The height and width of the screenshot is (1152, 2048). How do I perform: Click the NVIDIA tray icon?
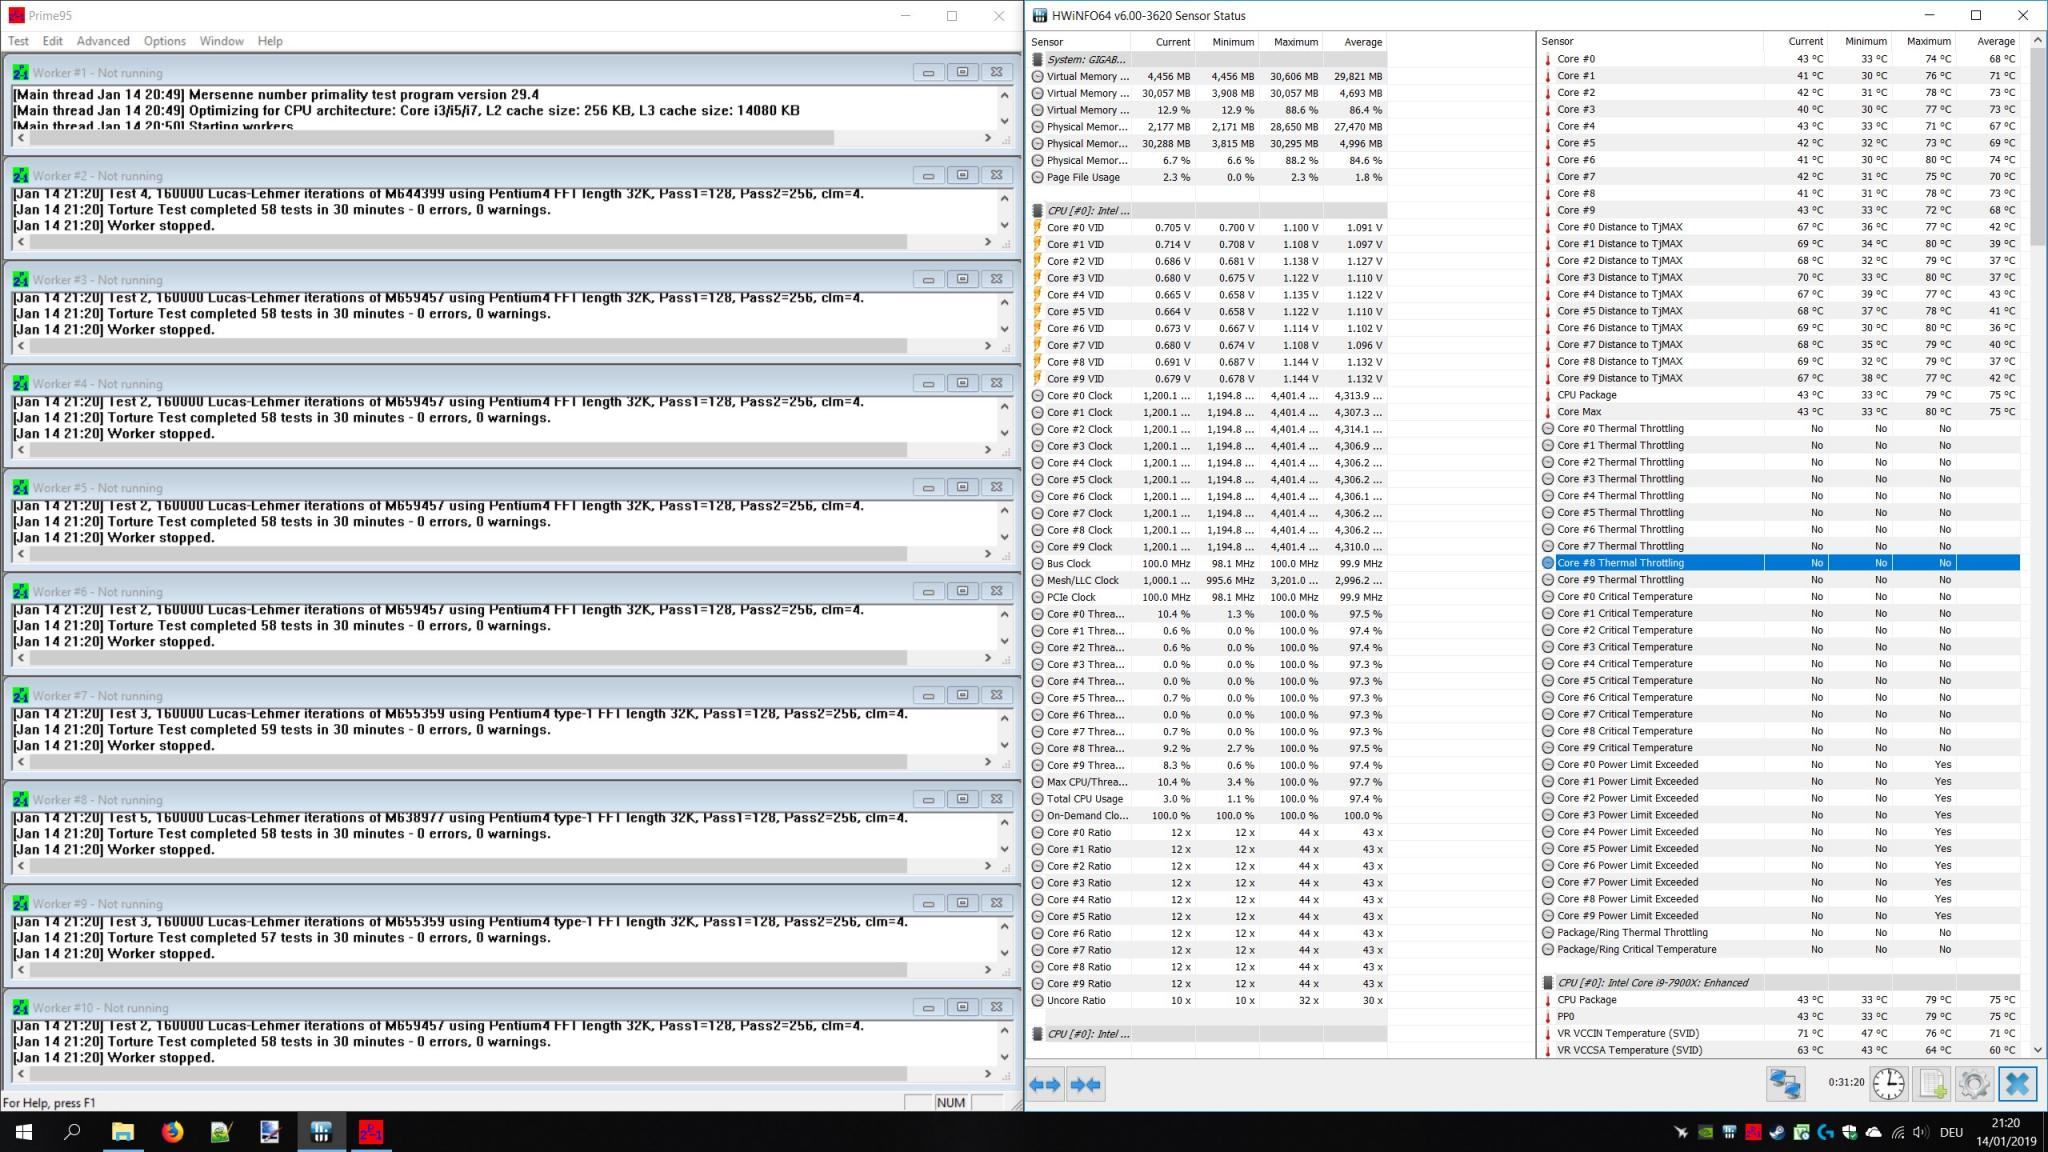point(1705,1132)
